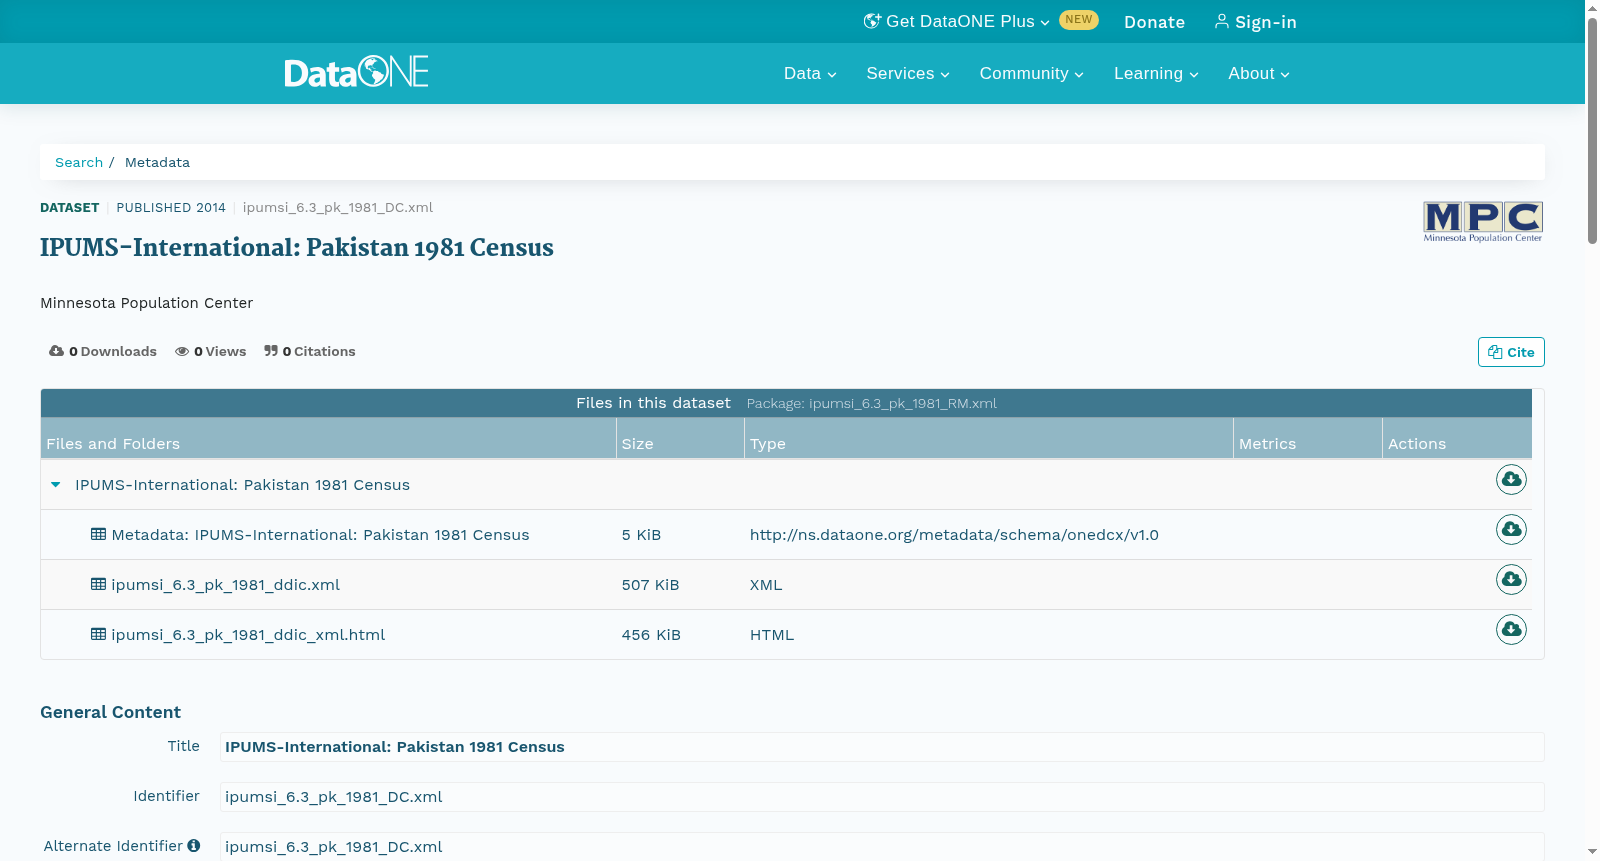
Task: Click the citations quote icon
Action: (271, 351)
